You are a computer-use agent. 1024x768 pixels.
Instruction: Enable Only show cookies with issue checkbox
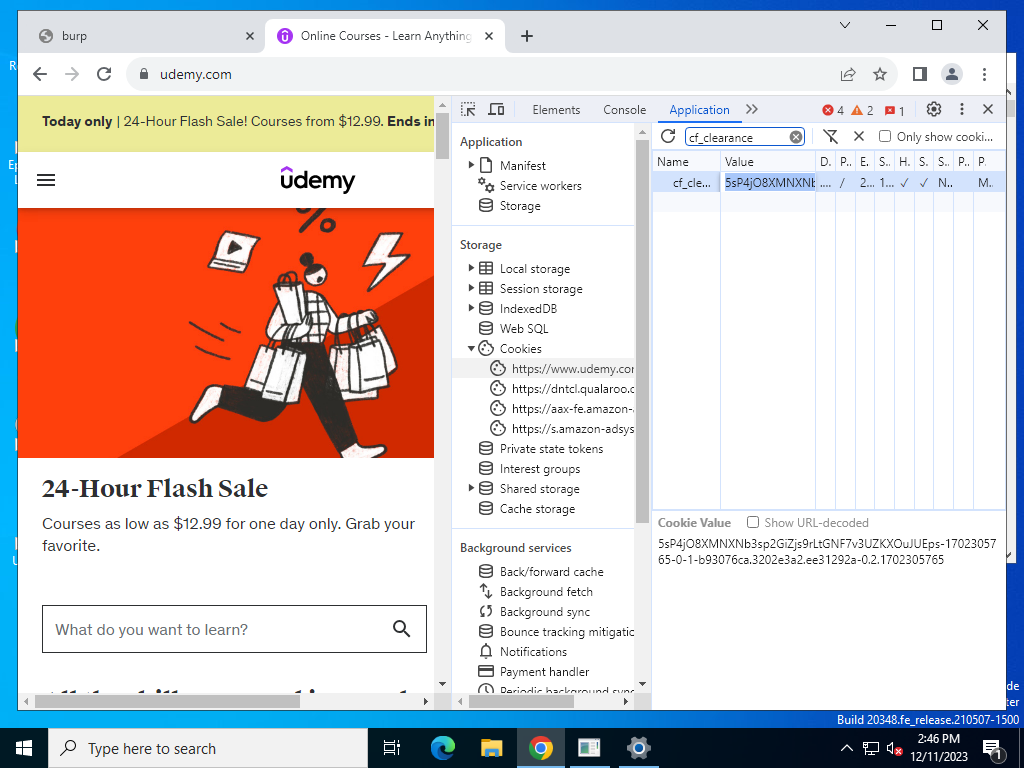pyautogui.click(x=885, y=136)
